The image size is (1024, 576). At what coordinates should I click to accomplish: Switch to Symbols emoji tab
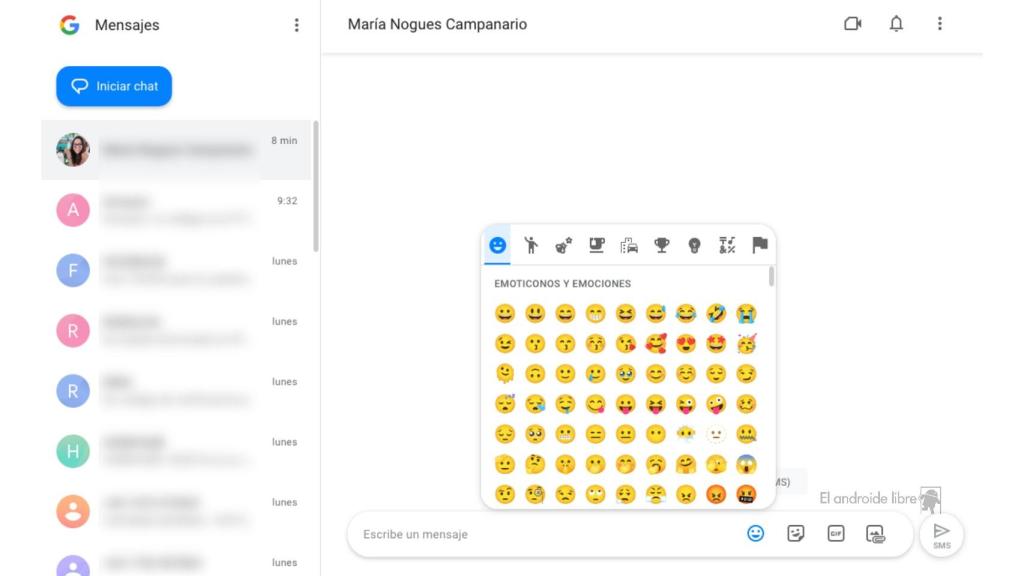tap(727, 246)
